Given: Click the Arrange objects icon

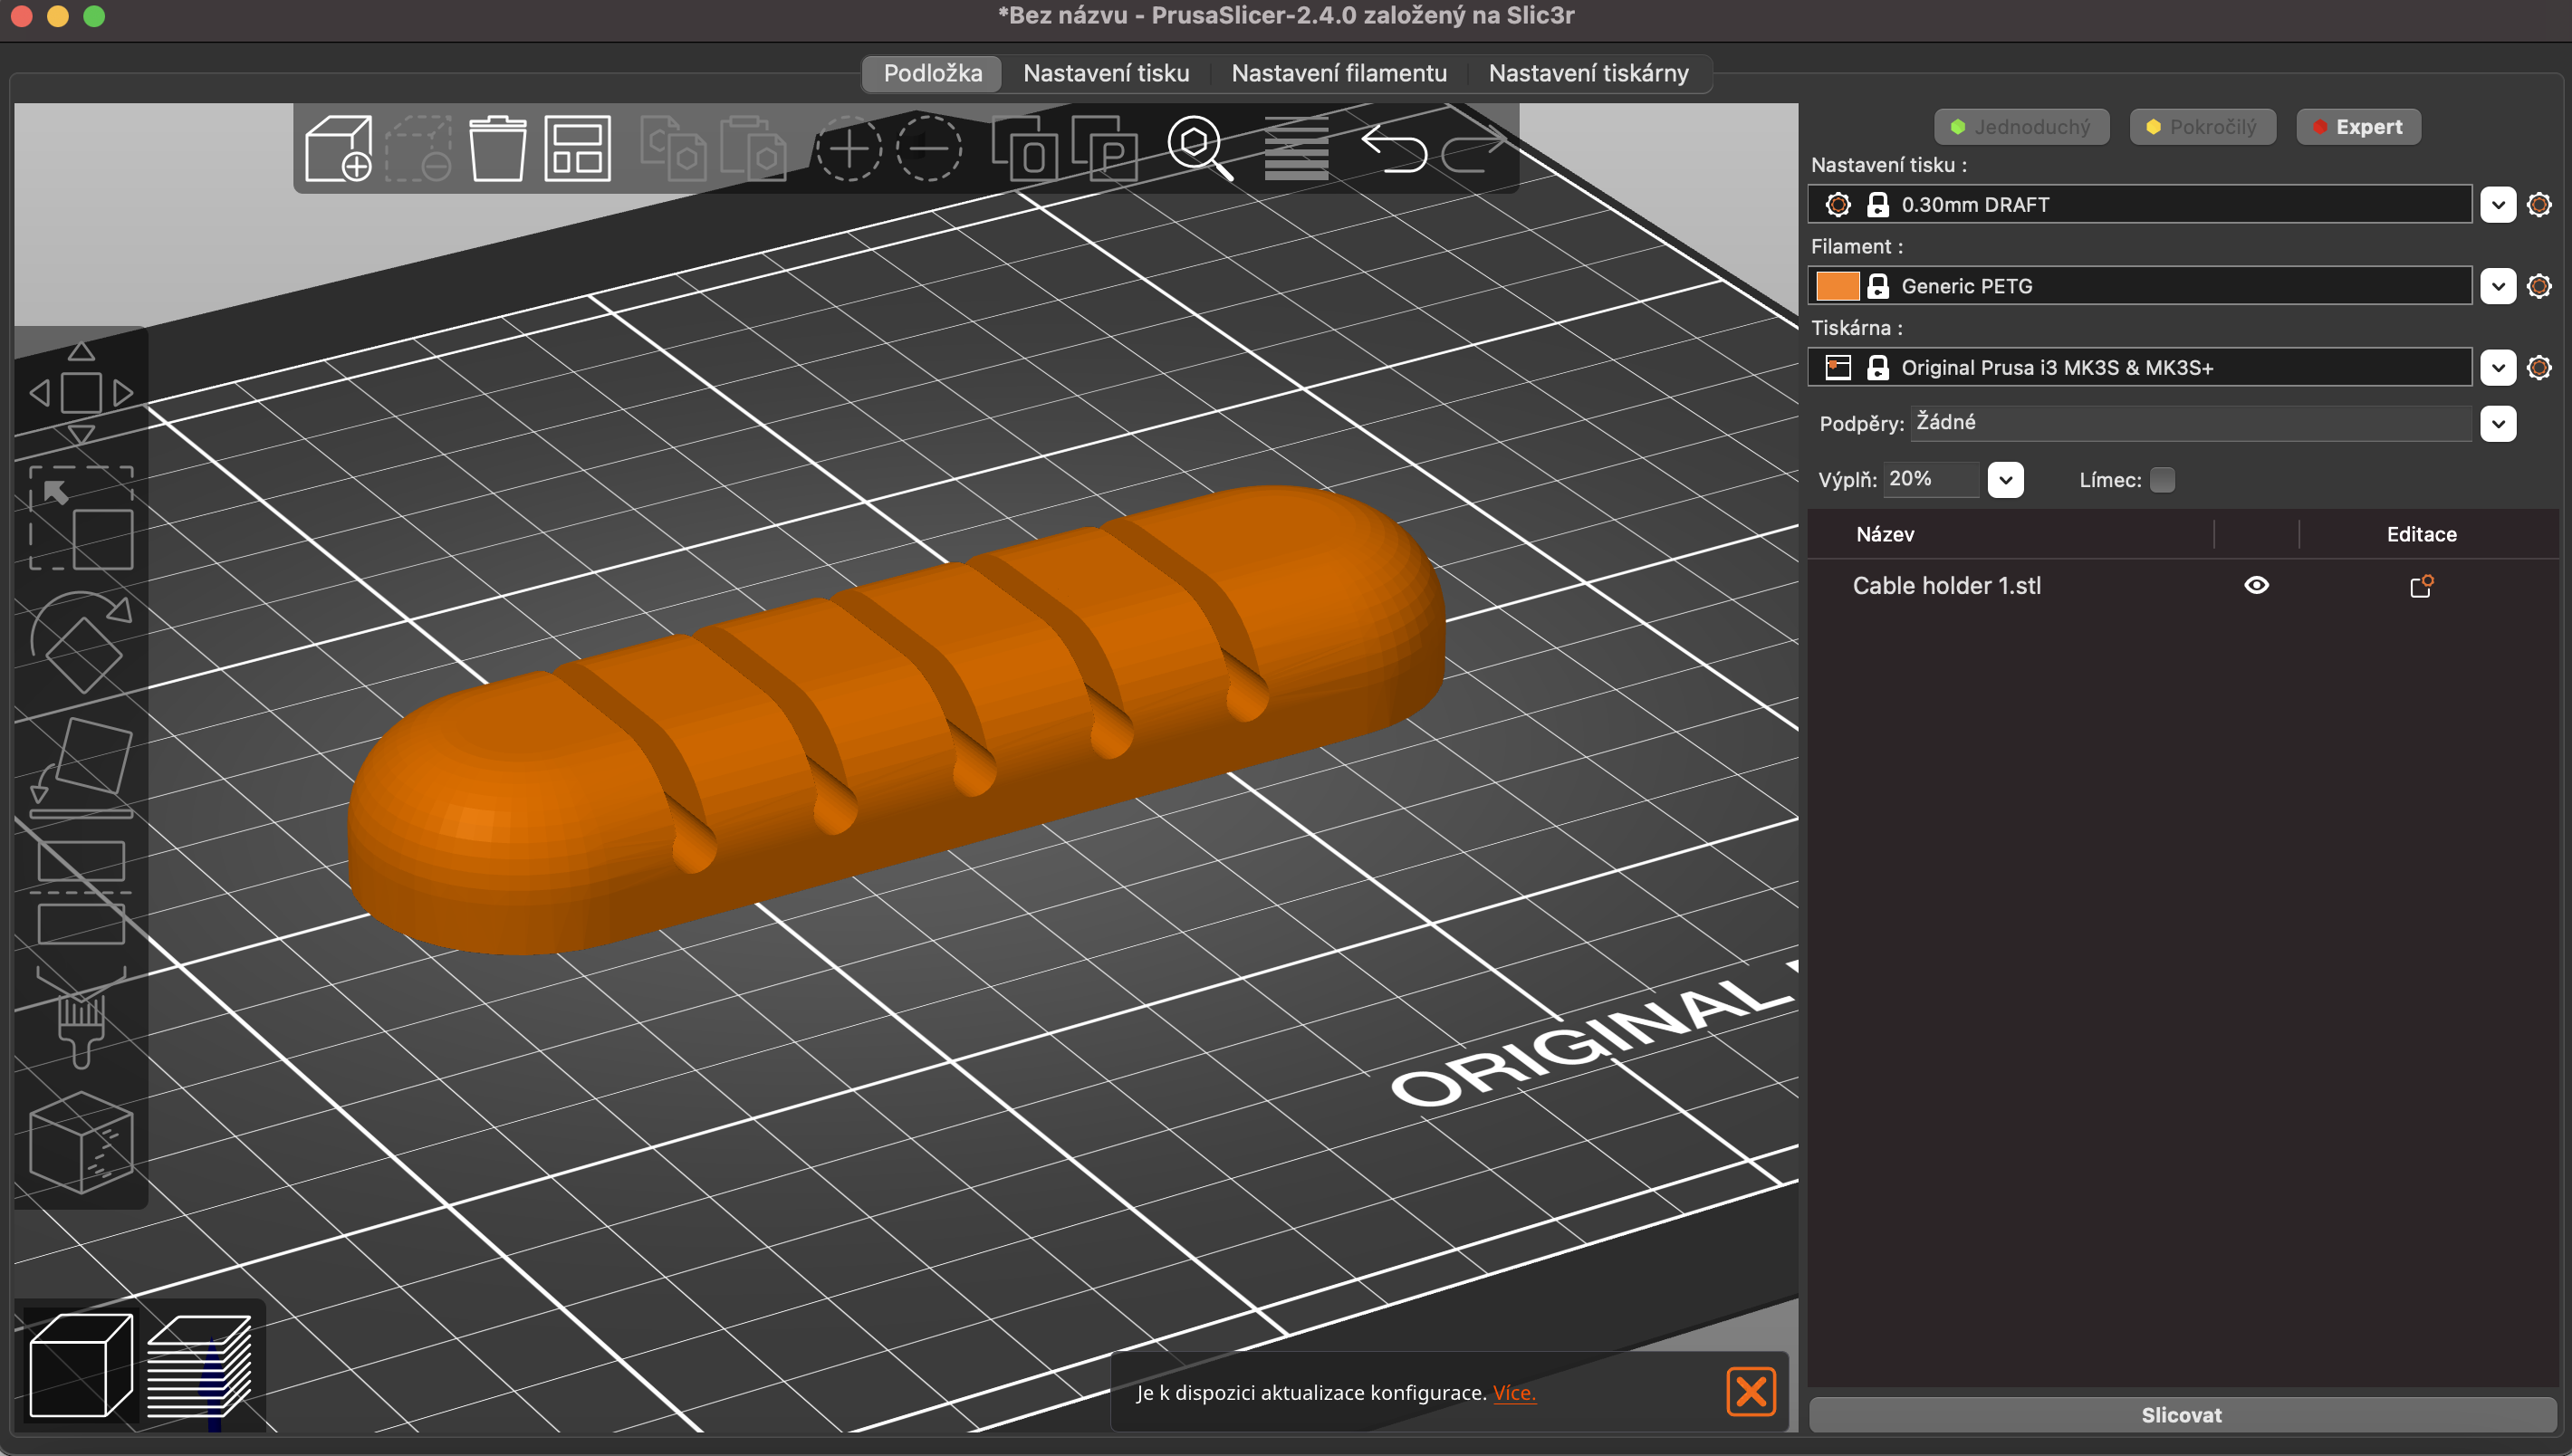Looking at the screenshot, I should 577,149.
